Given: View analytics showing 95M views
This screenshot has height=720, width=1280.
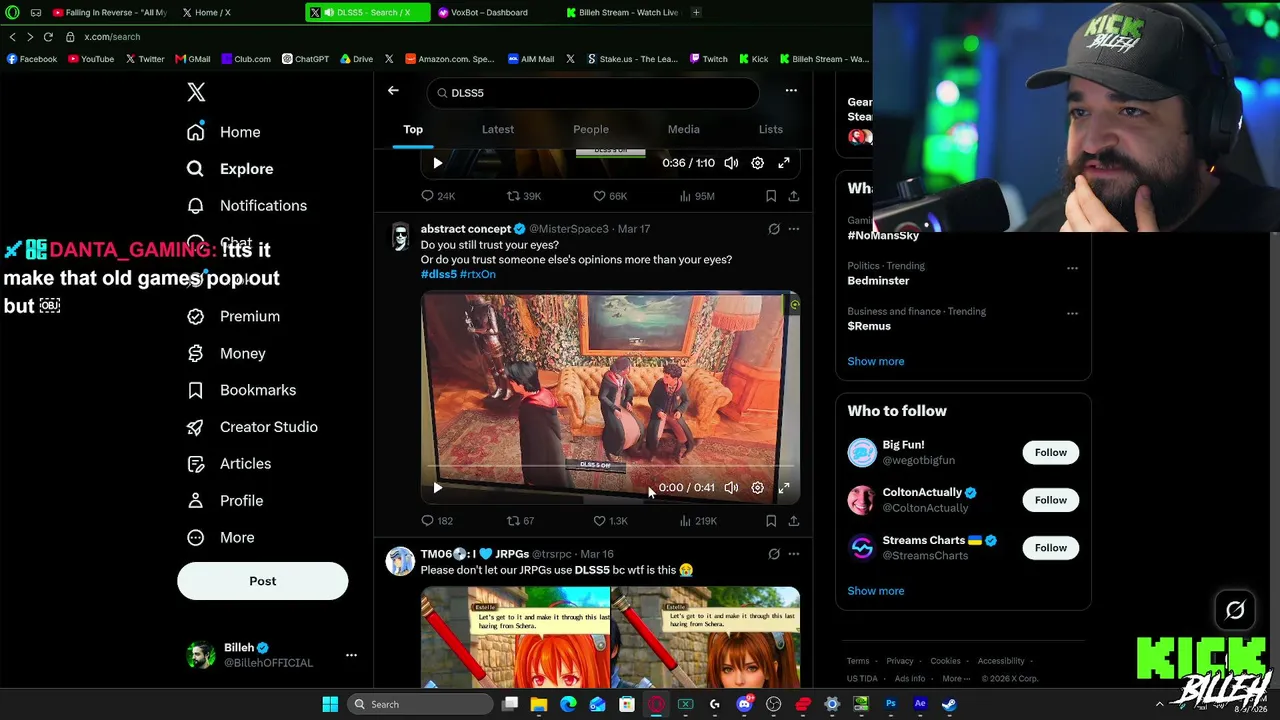Looking at the screenshot, I should click(x=697, y=196).
